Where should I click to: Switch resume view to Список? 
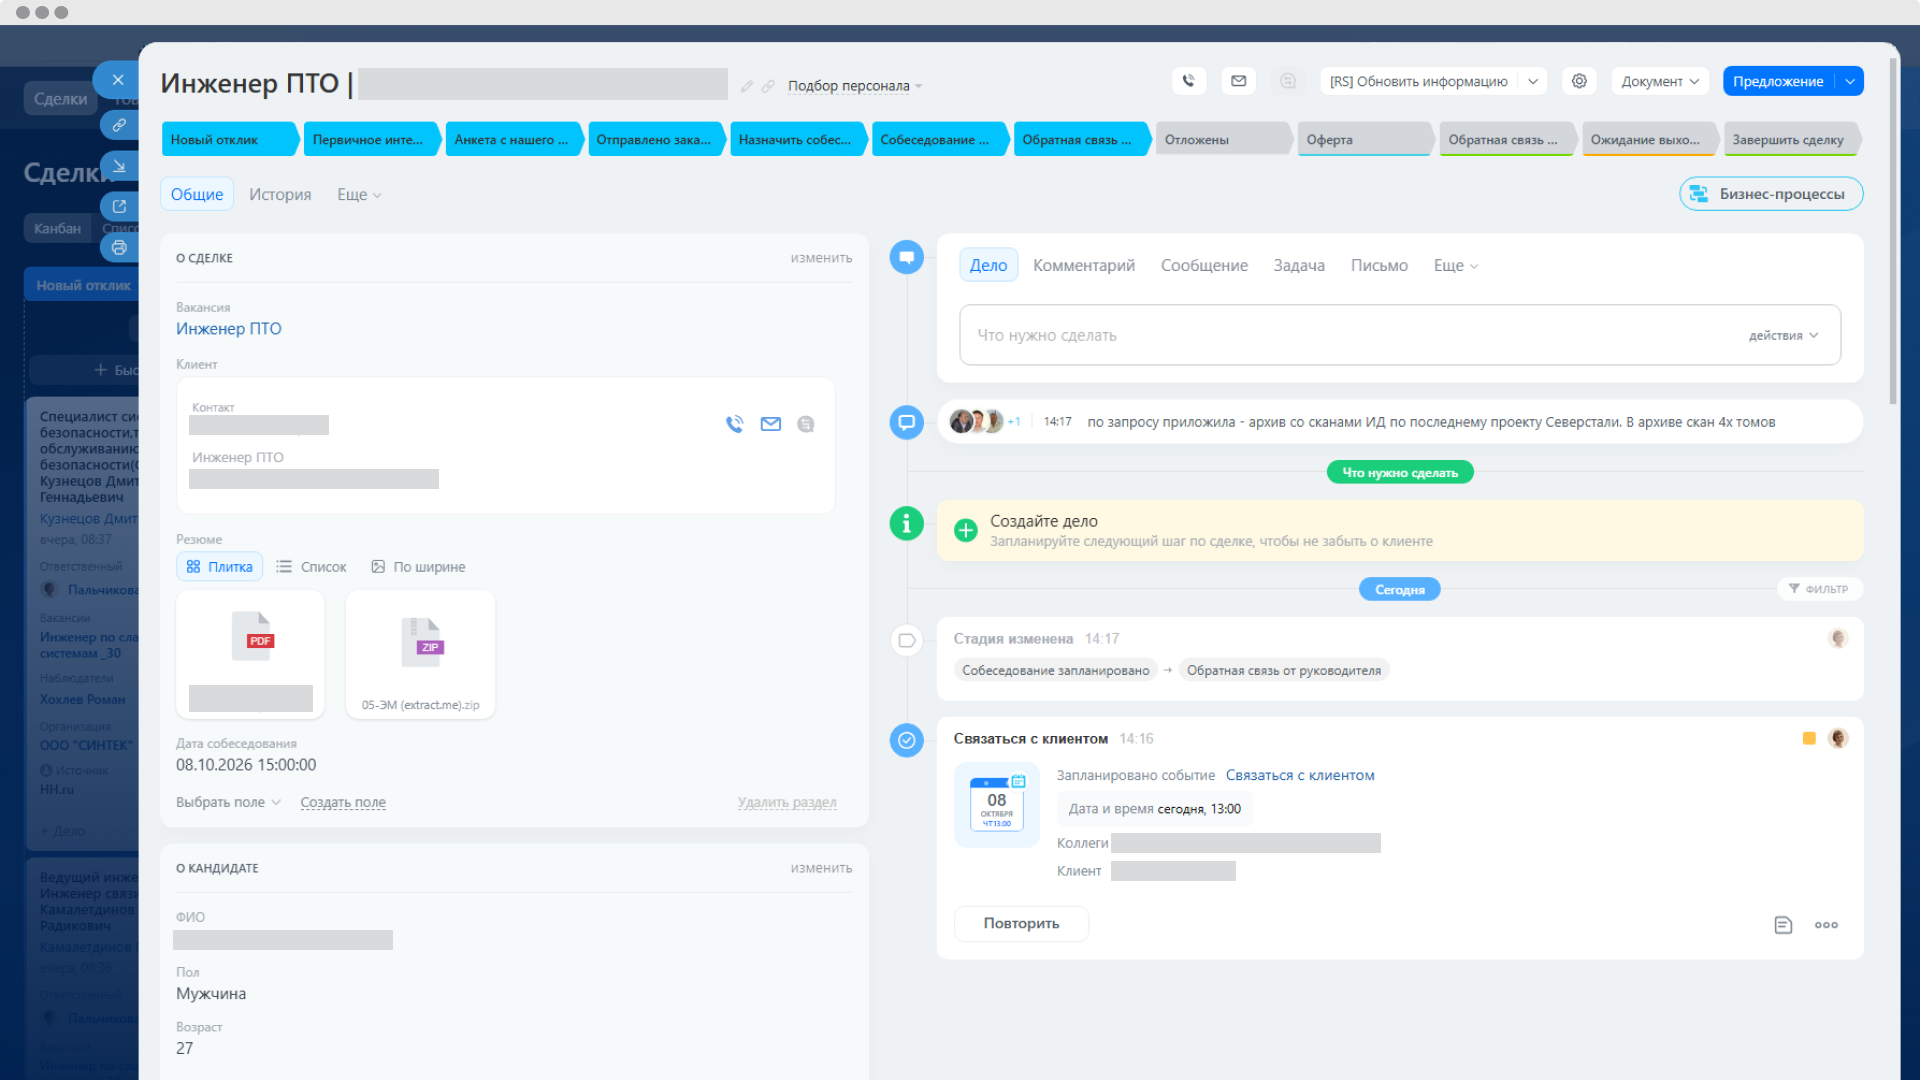pos(311,567)
